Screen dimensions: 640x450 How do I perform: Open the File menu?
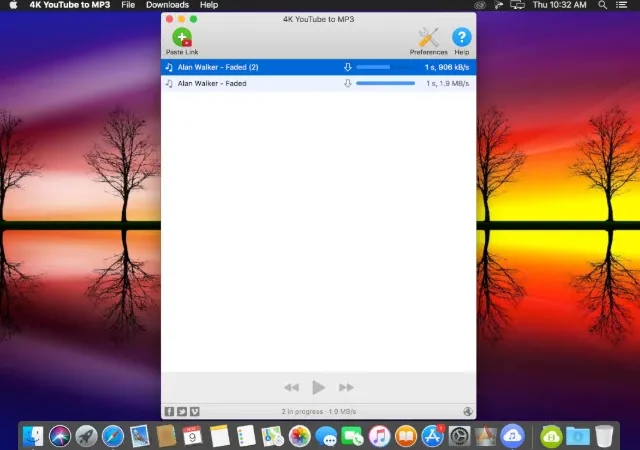(128, 5)
